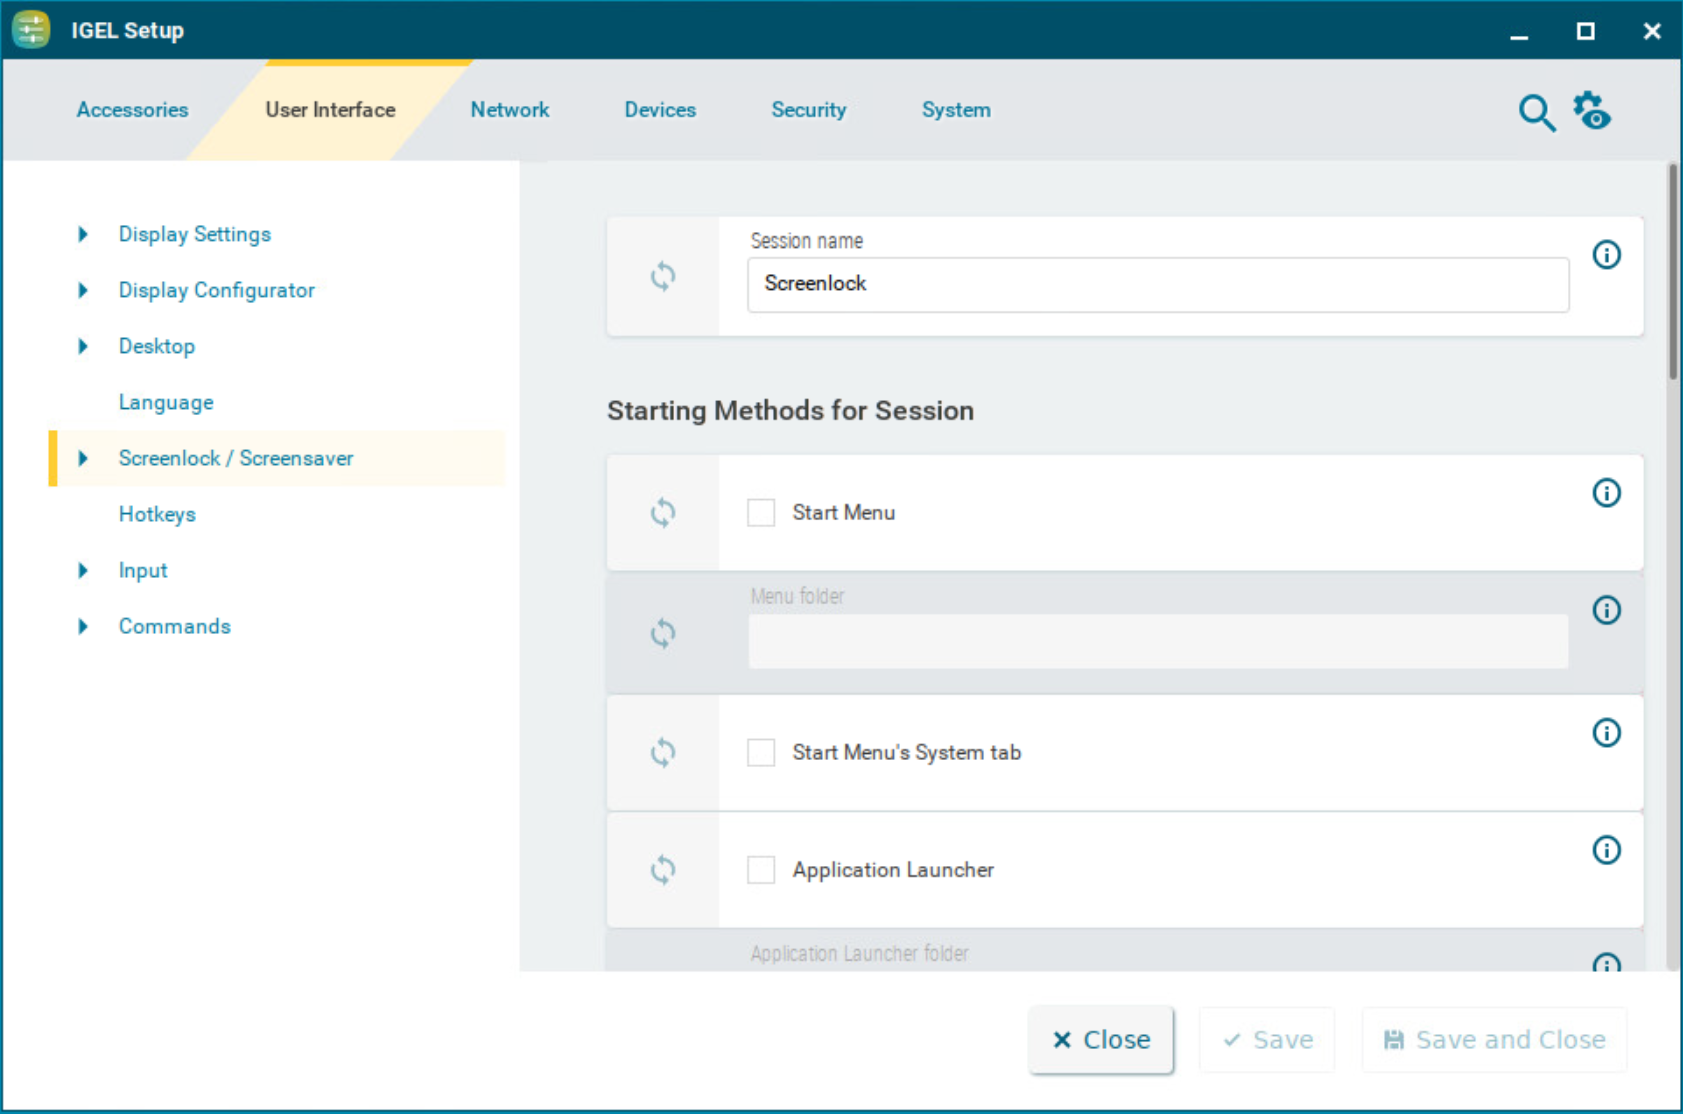
Task: Reset Session name with its refresh icon
Action: click(x=663, y=276)
